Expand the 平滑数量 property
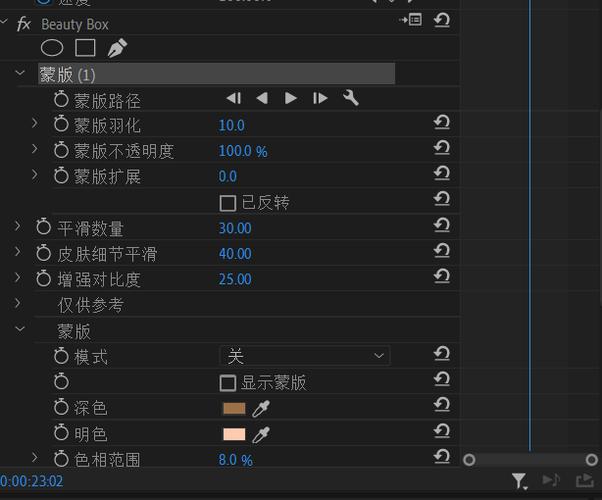602x500 pixels. pyautogui.click(x=17, y=225)
